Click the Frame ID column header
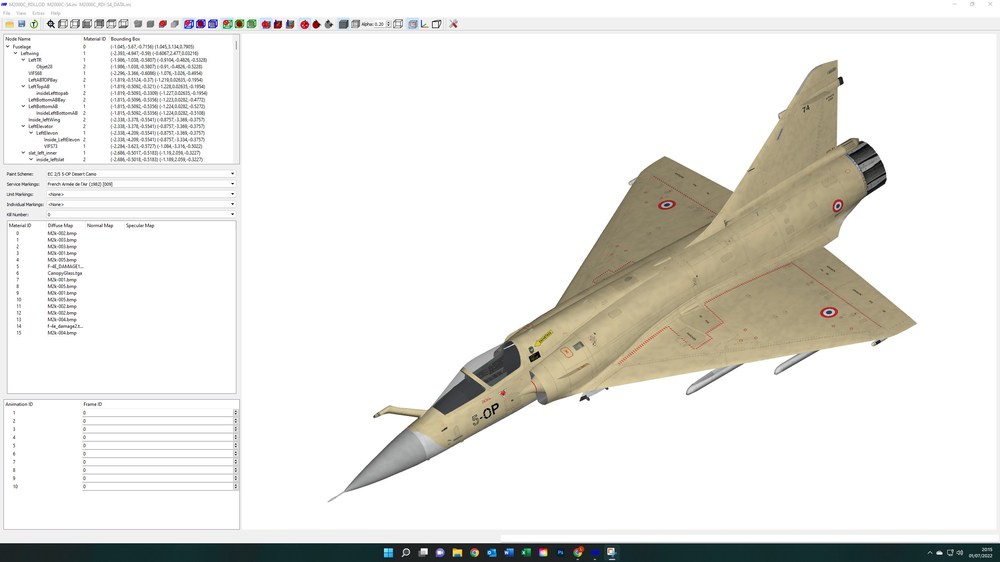The height and width of the screenshot is (562, 1000). tap(92, 404)
